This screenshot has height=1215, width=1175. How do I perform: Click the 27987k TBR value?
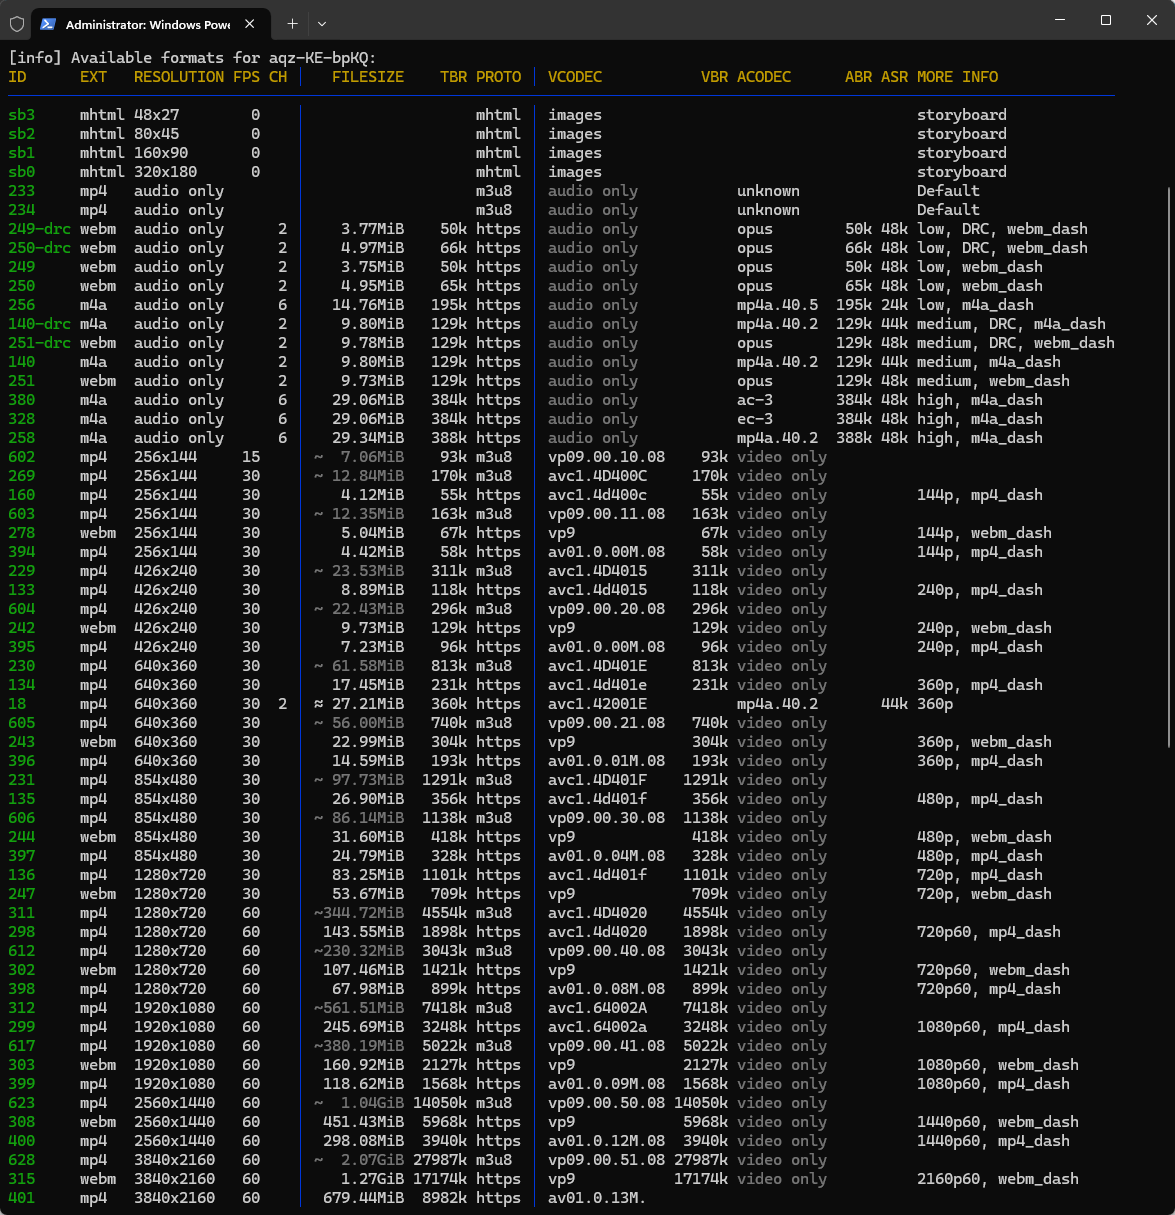(439, 1160)
